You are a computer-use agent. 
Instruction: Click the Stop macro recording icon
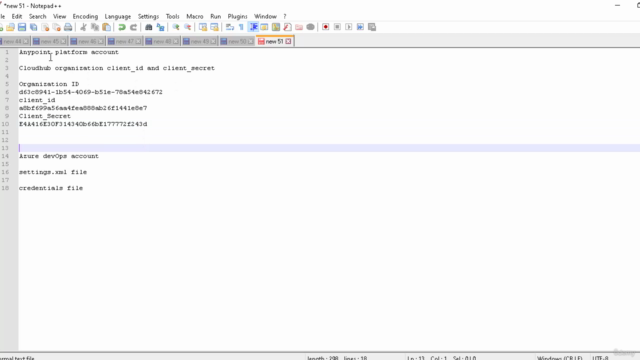tap(337, 27)
